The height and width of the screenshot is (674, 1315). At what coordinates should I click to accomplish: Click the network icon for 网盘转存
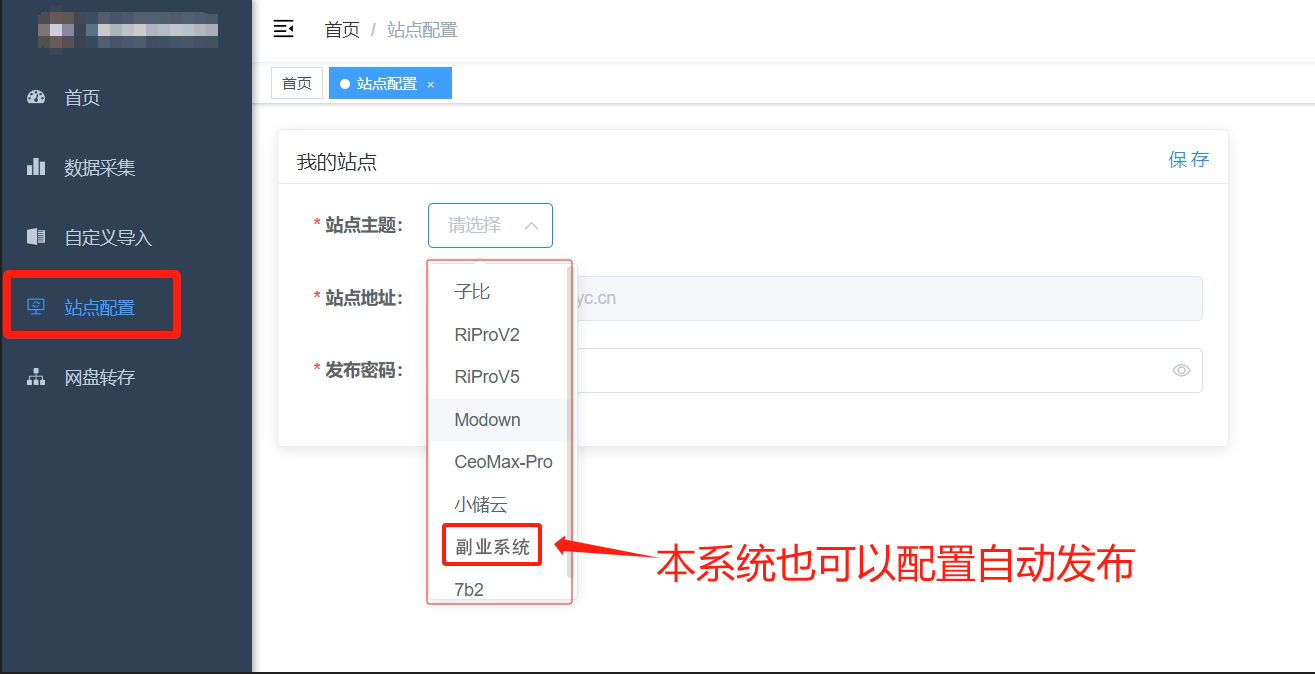[36, 377]
